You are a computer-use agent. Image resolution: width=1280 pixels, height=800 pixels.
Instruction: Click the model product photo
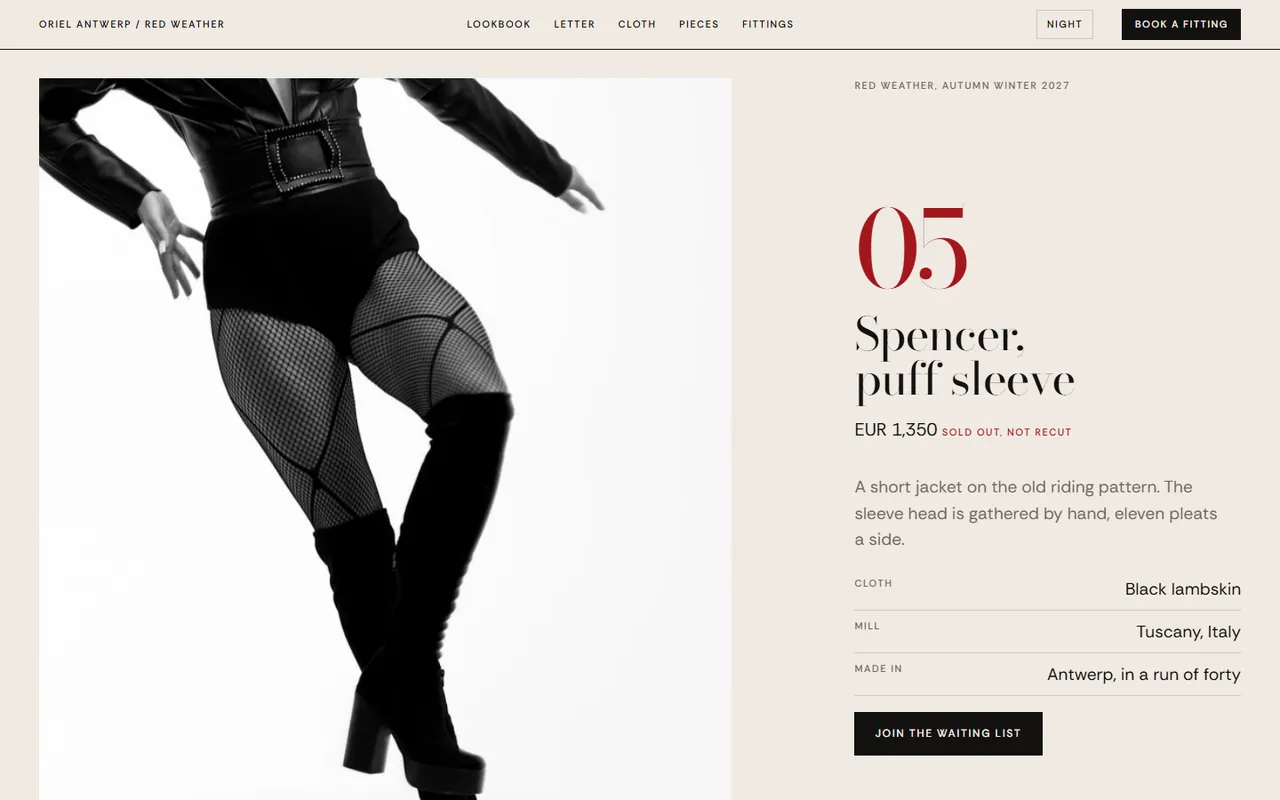tap(385, 439)
